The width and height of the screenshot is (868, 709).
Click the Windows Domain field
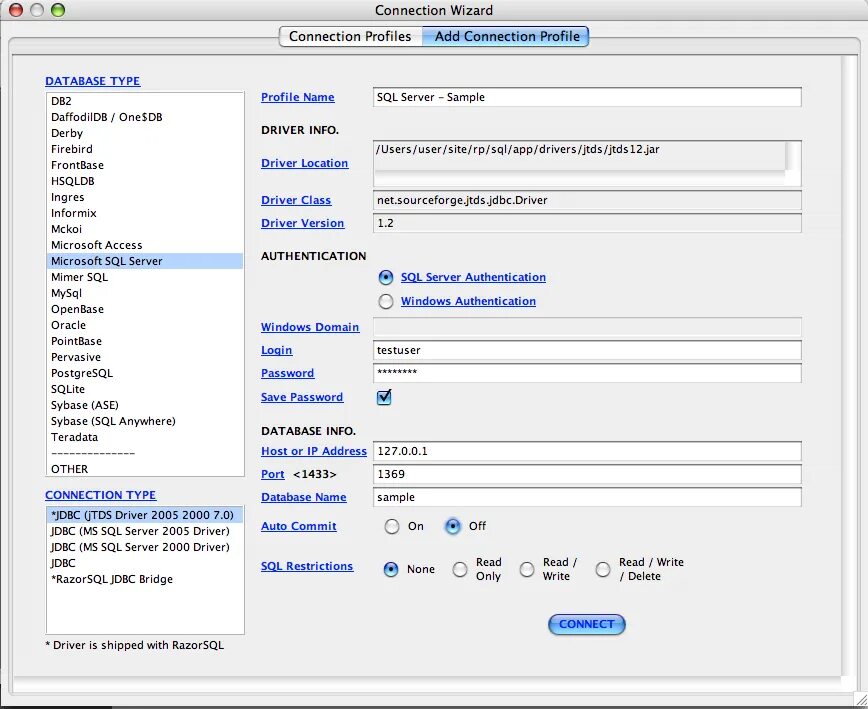click(x=587, y=327)
